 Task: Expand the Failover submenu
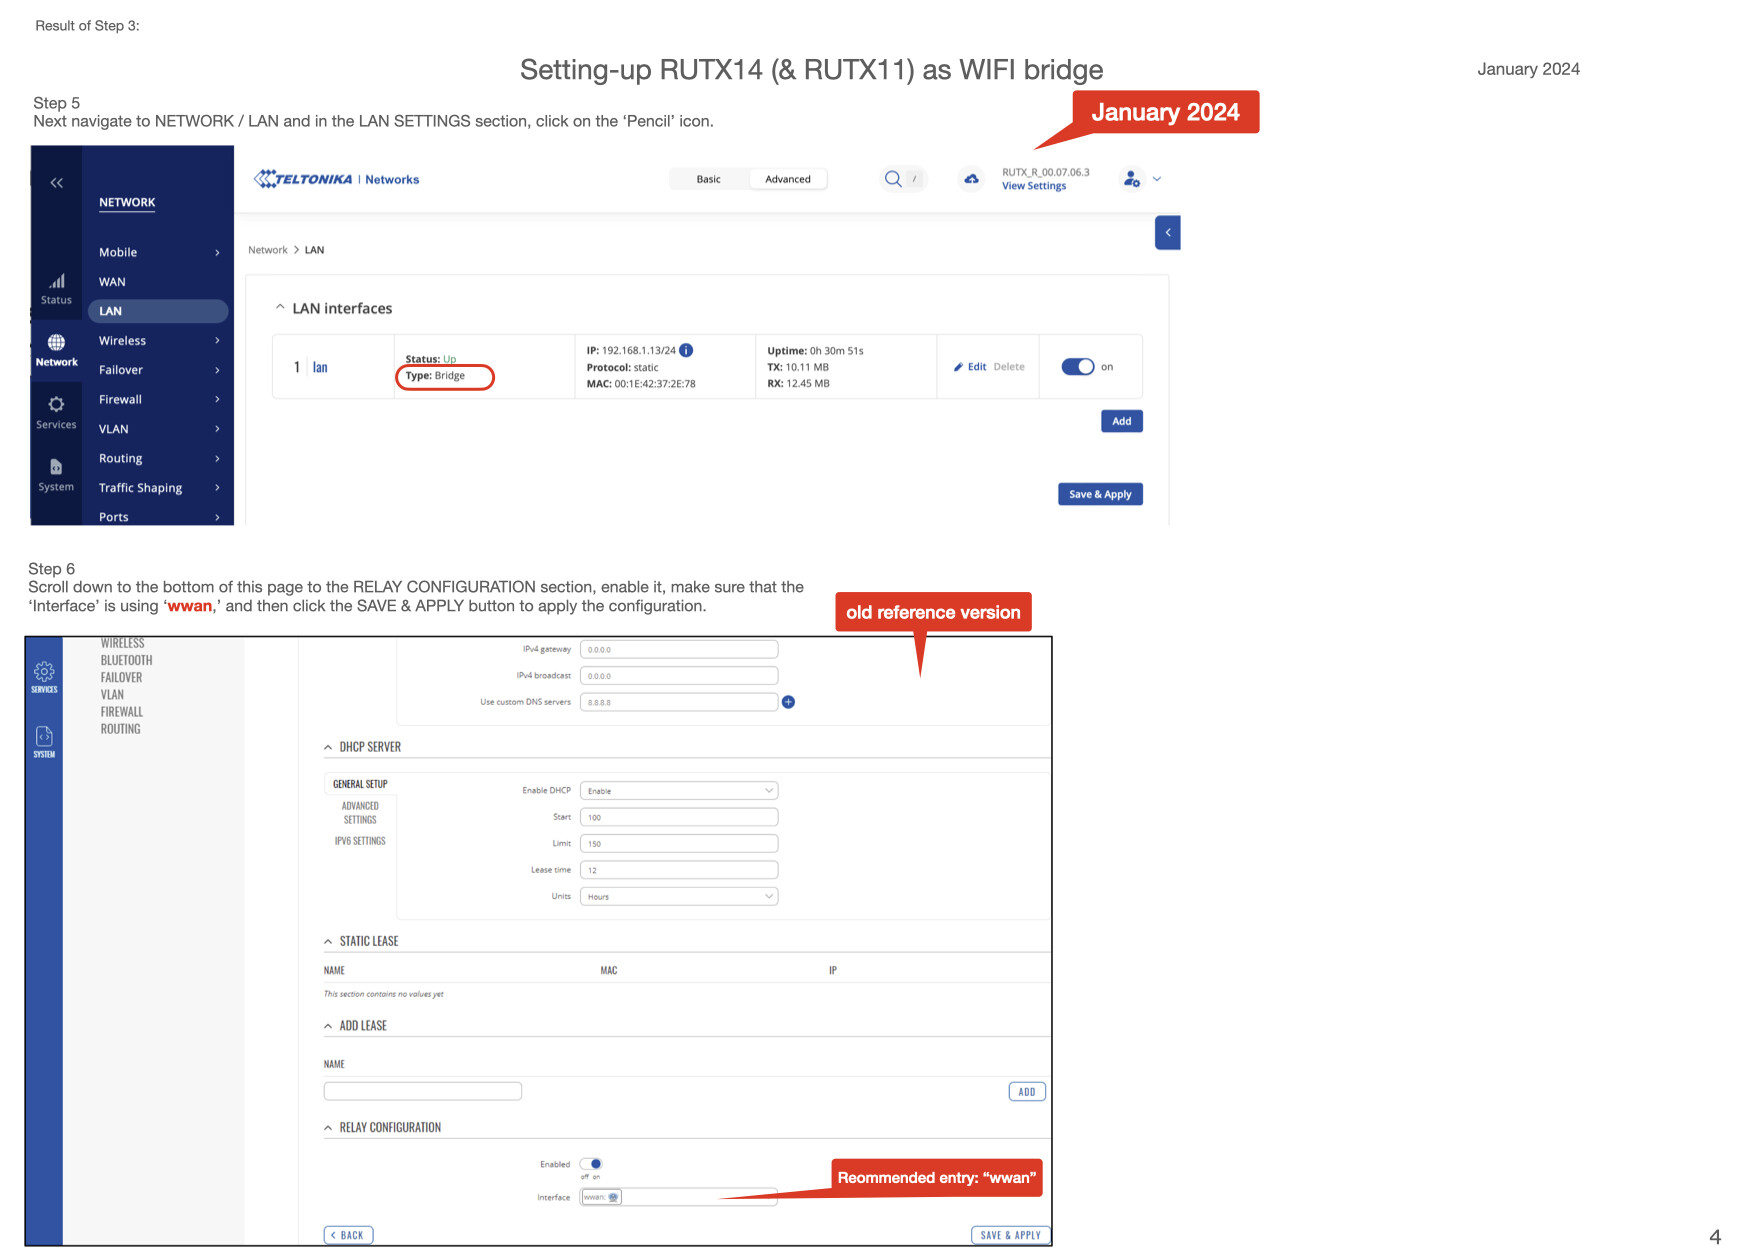click(159, 370)
